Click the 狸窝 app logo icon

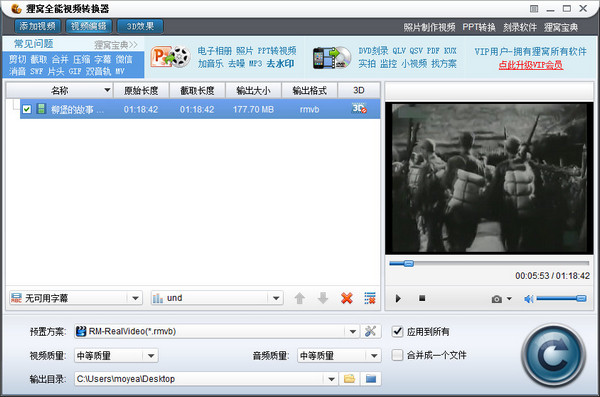tap(16, 8)
